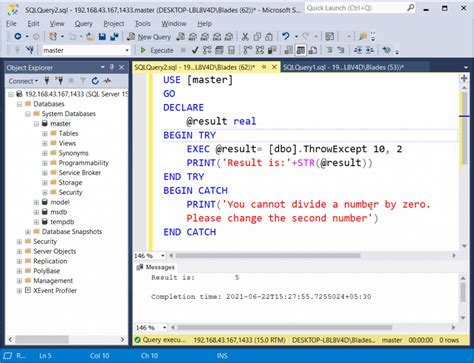This screenshot has height=363, width=474.
Task: Switch to the SQLQuery1.sql tab
Action: tap(343, 67)
